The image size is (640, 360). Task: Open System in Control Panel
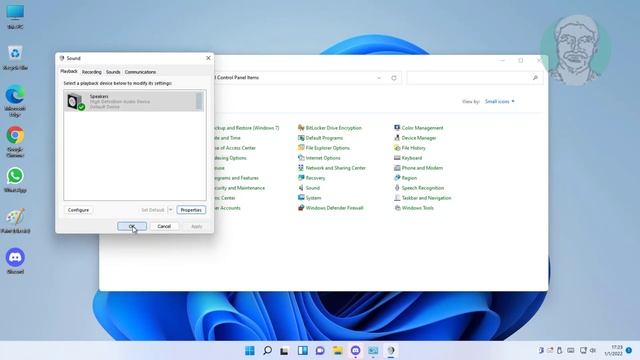click(309, 198)
